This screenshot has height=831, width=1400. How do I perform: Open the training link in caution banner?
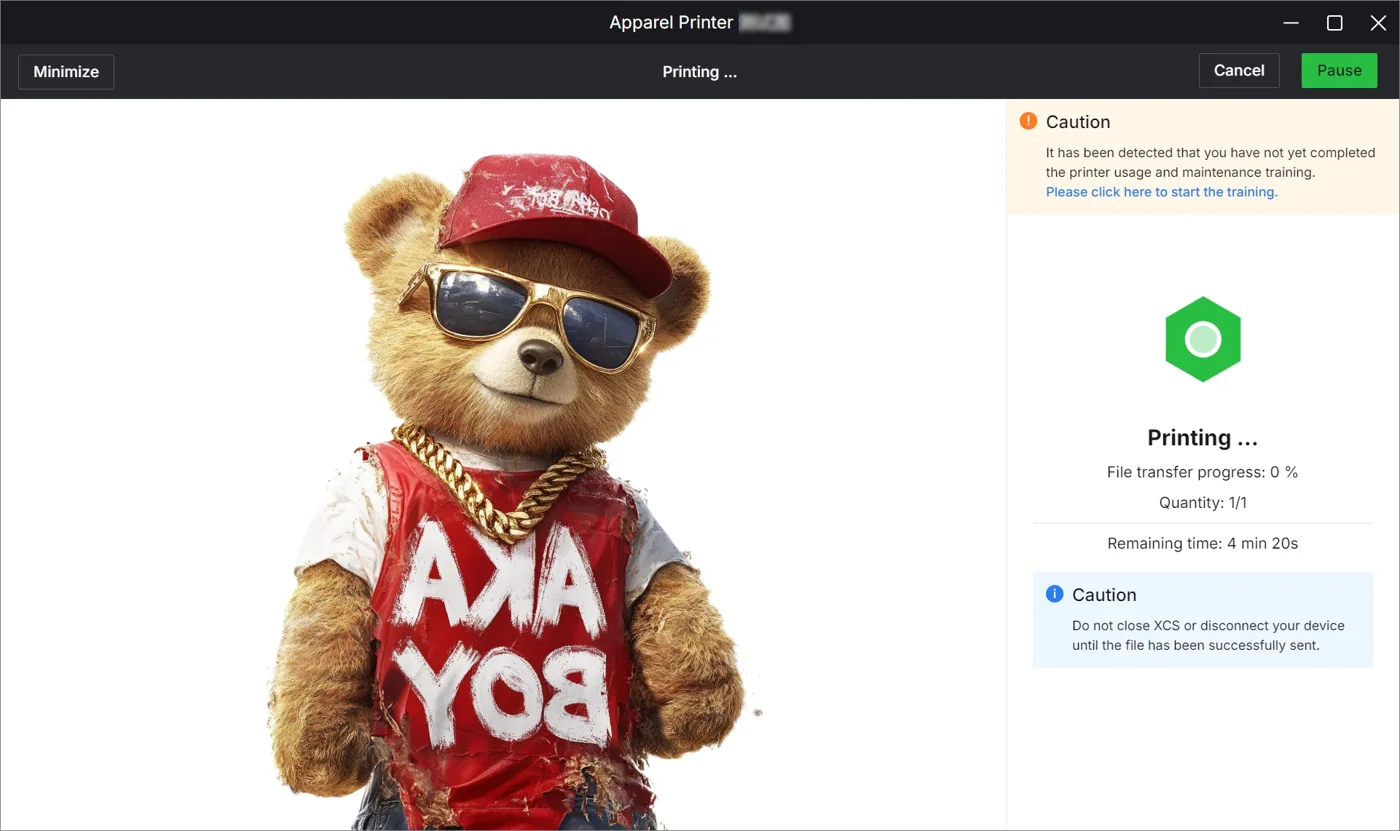point(1161,192)
